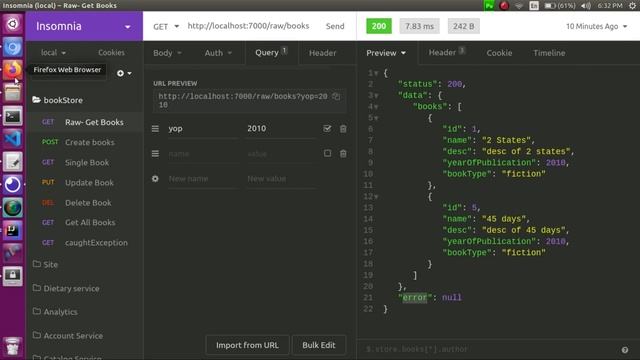Open the Insomnia app dock icon
The height and width of the screenshot is (360, 640).
[x=13, y=185]
